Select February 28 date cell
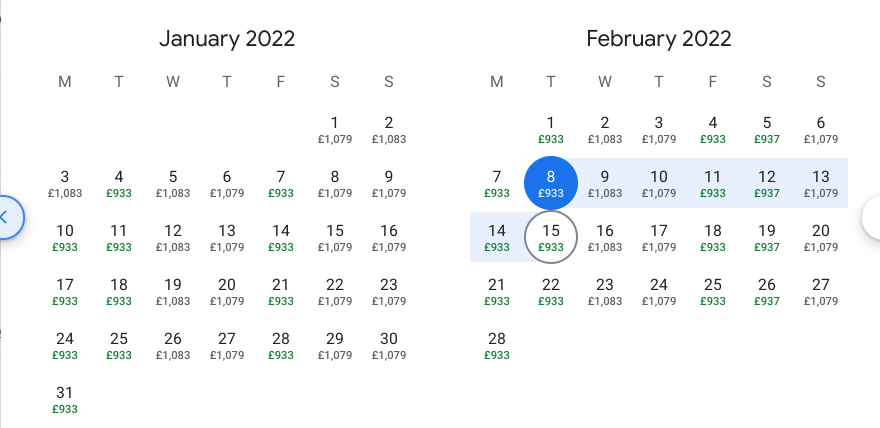 coord(497,345)
